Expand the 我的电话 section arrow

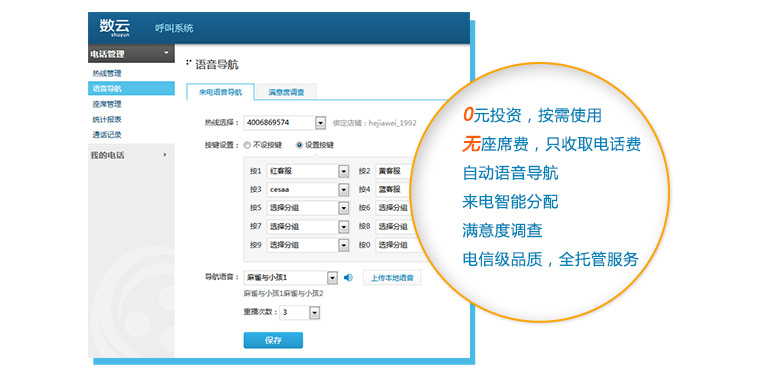pos(165,155)
